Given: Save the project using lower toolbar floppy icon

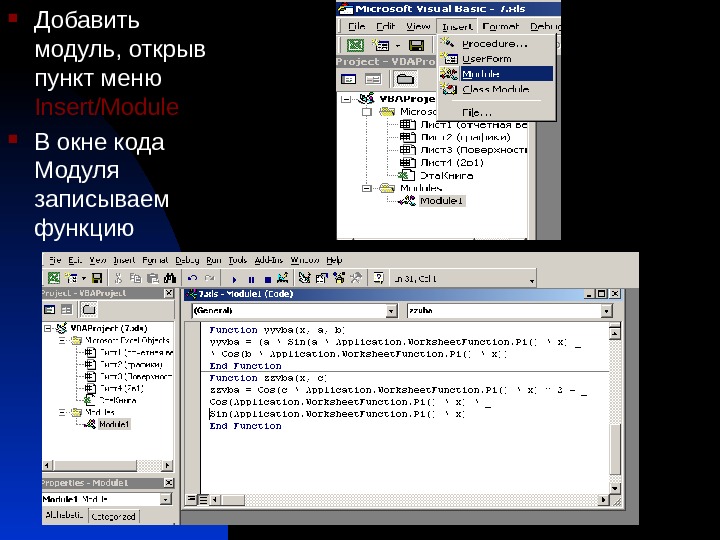Looking at the screenshot, I should click(96, 278).
